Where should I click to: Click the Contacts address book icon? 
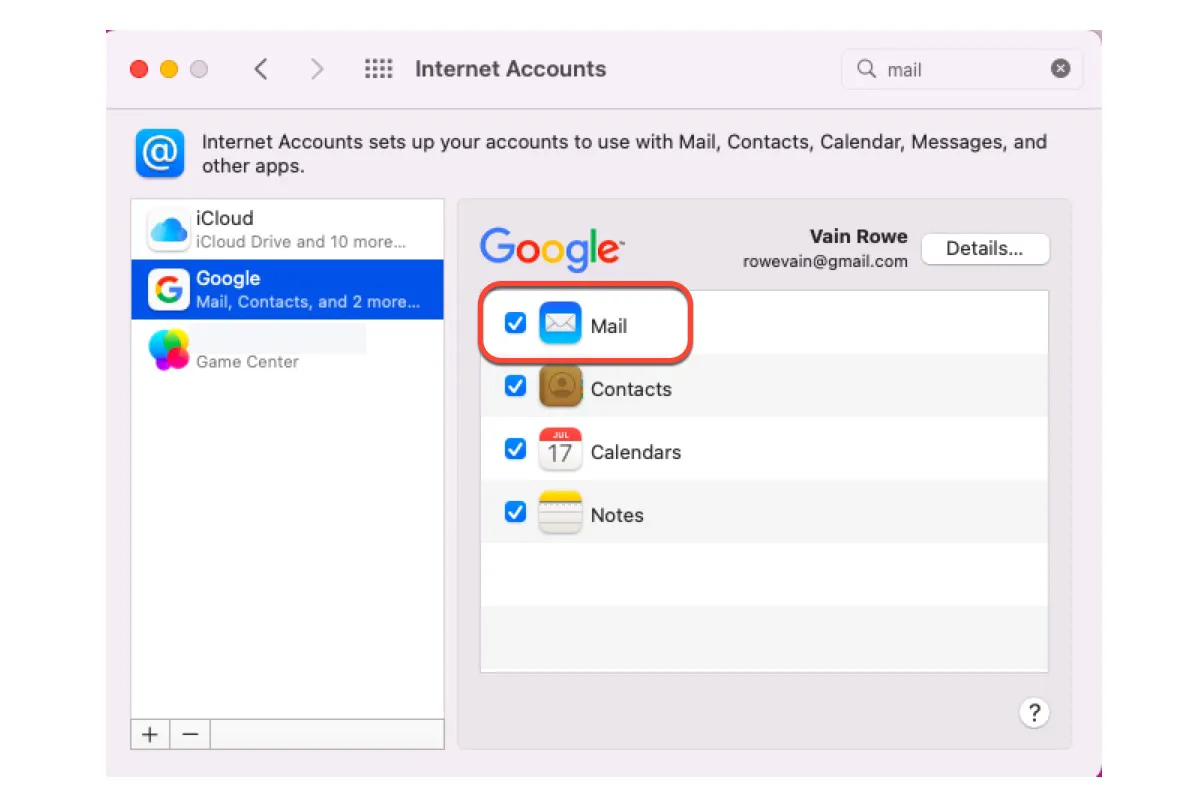pos(560,388)
